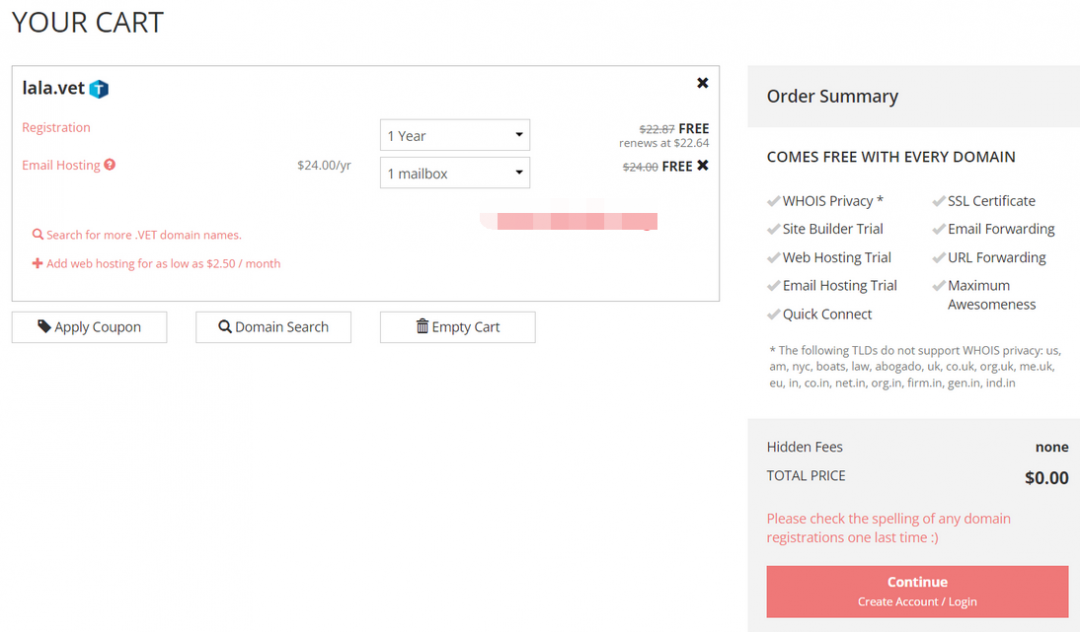The height and width of the screenshot is (632, 1080).
Task: Remove lala.vet domain from the cart
Action: (x=702, y=83)
